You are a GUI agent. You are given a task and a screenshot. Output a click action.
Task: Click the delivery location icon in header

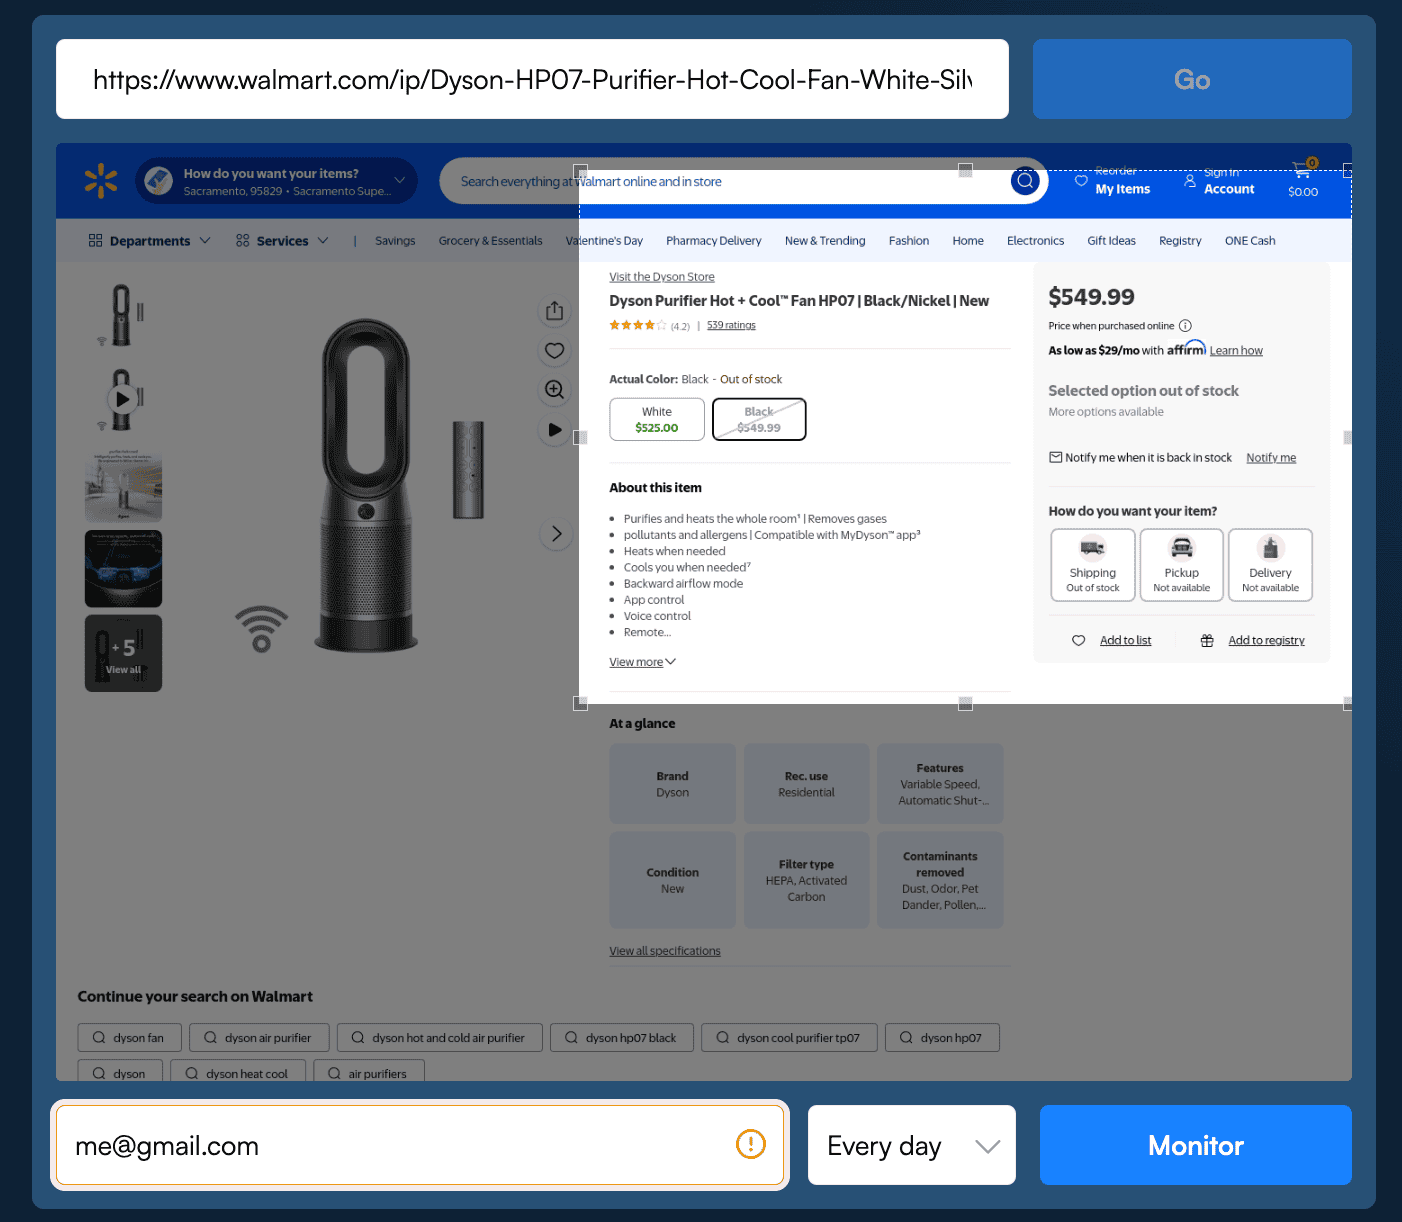(x=159, y=181)
